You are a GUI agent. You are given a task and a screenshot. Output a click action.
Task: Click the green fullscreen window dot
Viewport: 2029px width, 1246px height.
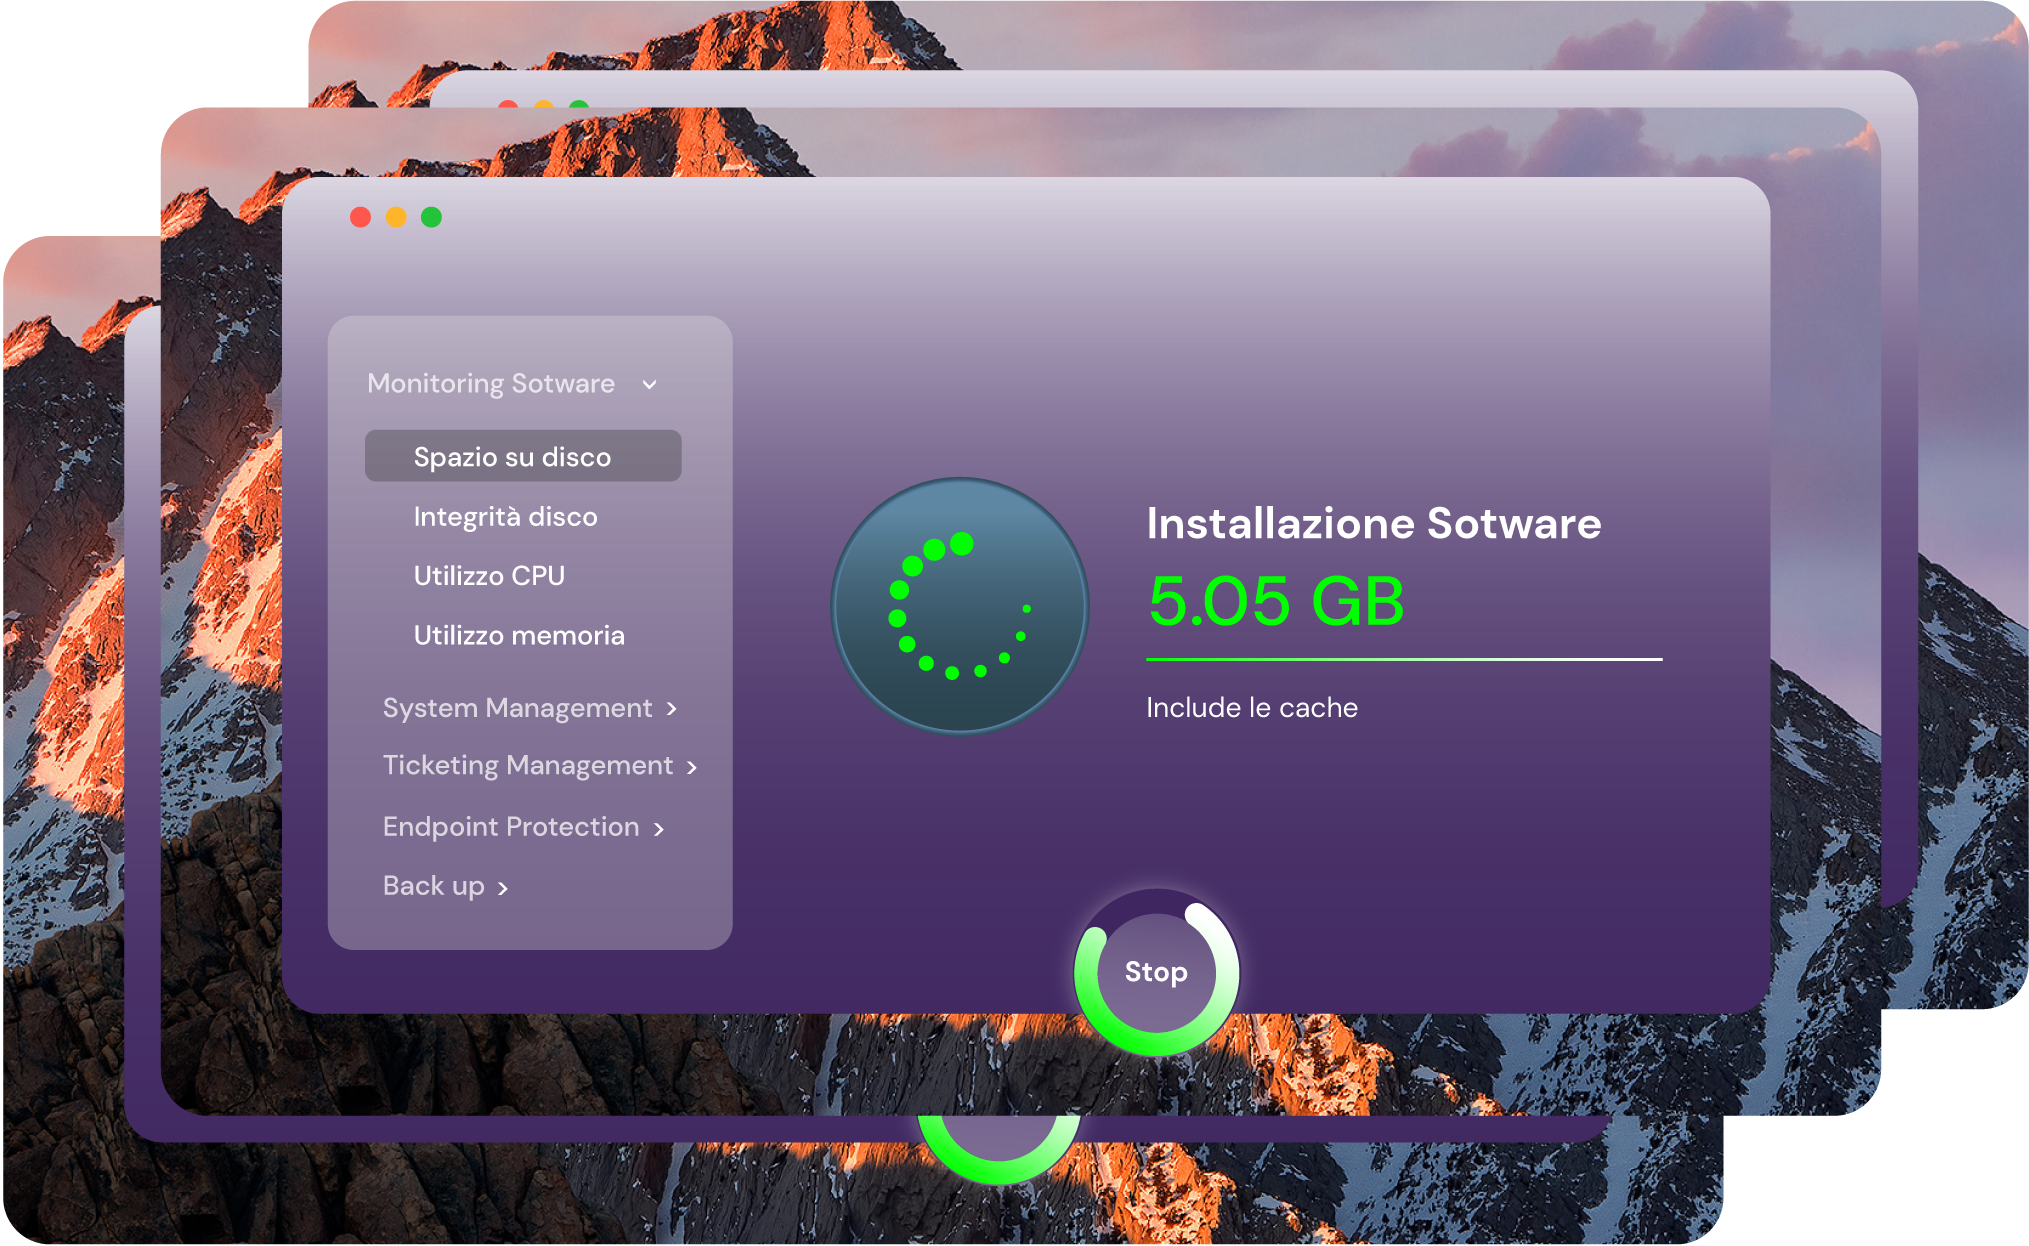tap(431, 217)
